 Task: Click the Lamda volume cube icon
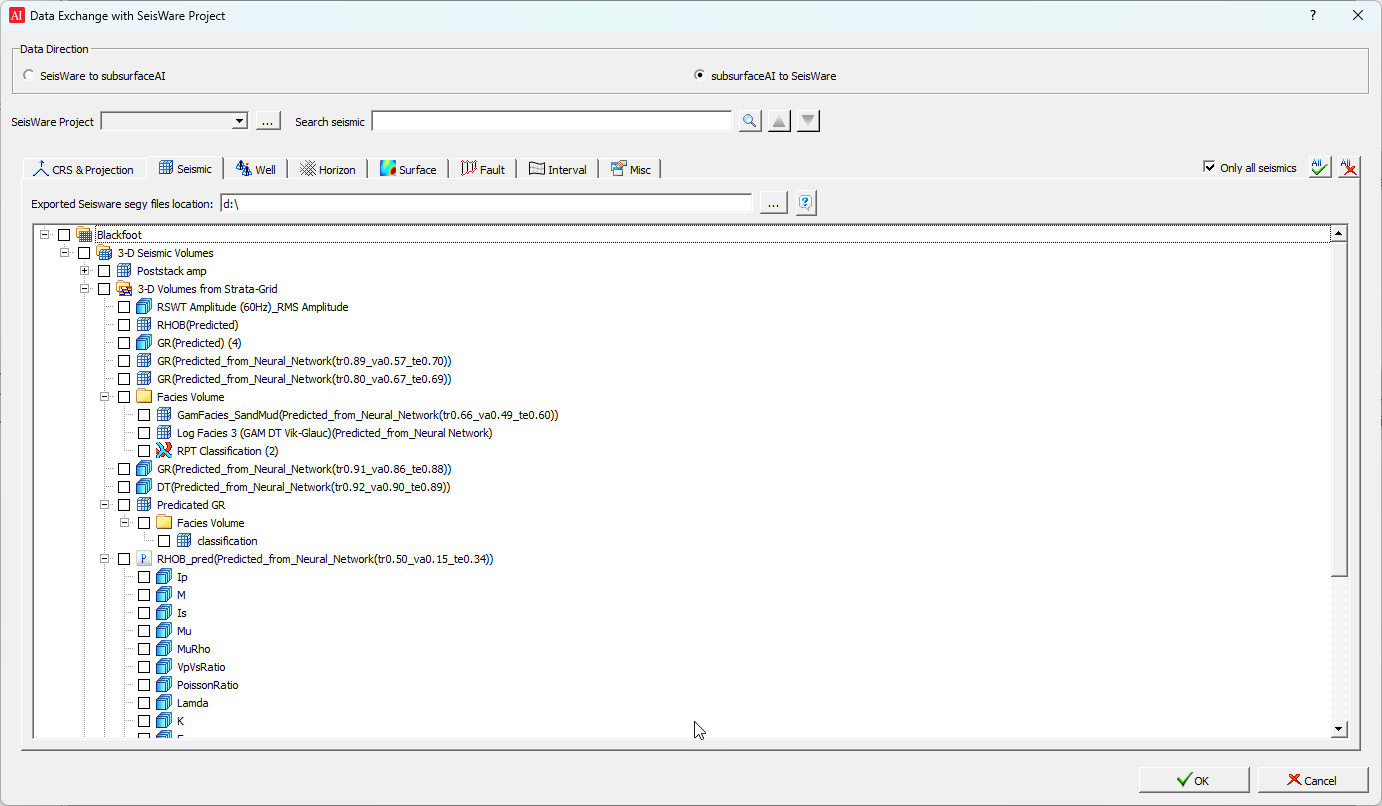point(165,703)
